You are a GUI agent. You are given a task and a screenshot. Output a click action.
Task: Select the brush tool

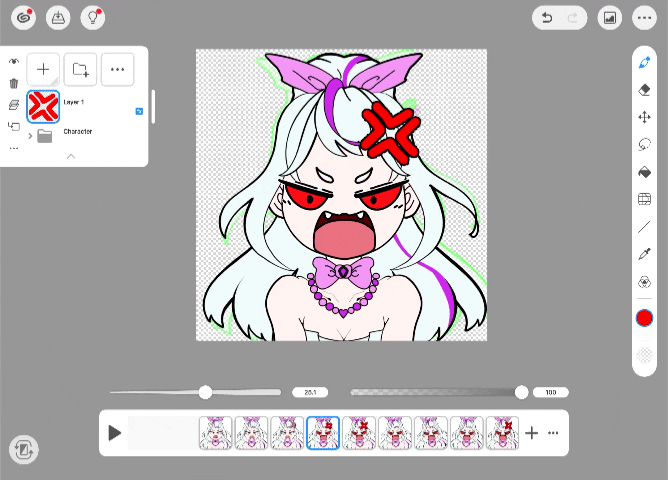tap(645, 63)
